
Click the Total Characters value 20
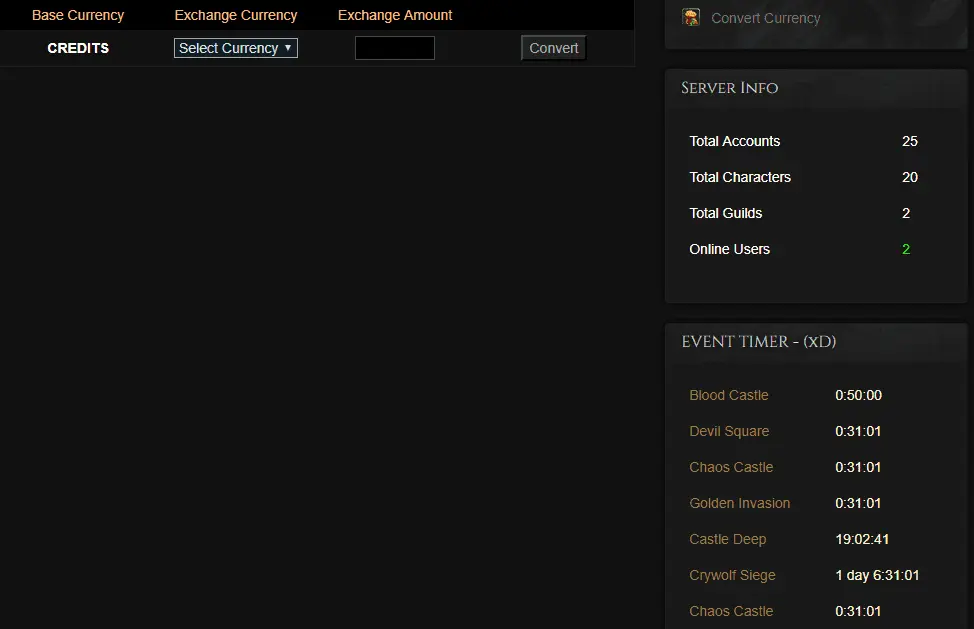point(909,177)
